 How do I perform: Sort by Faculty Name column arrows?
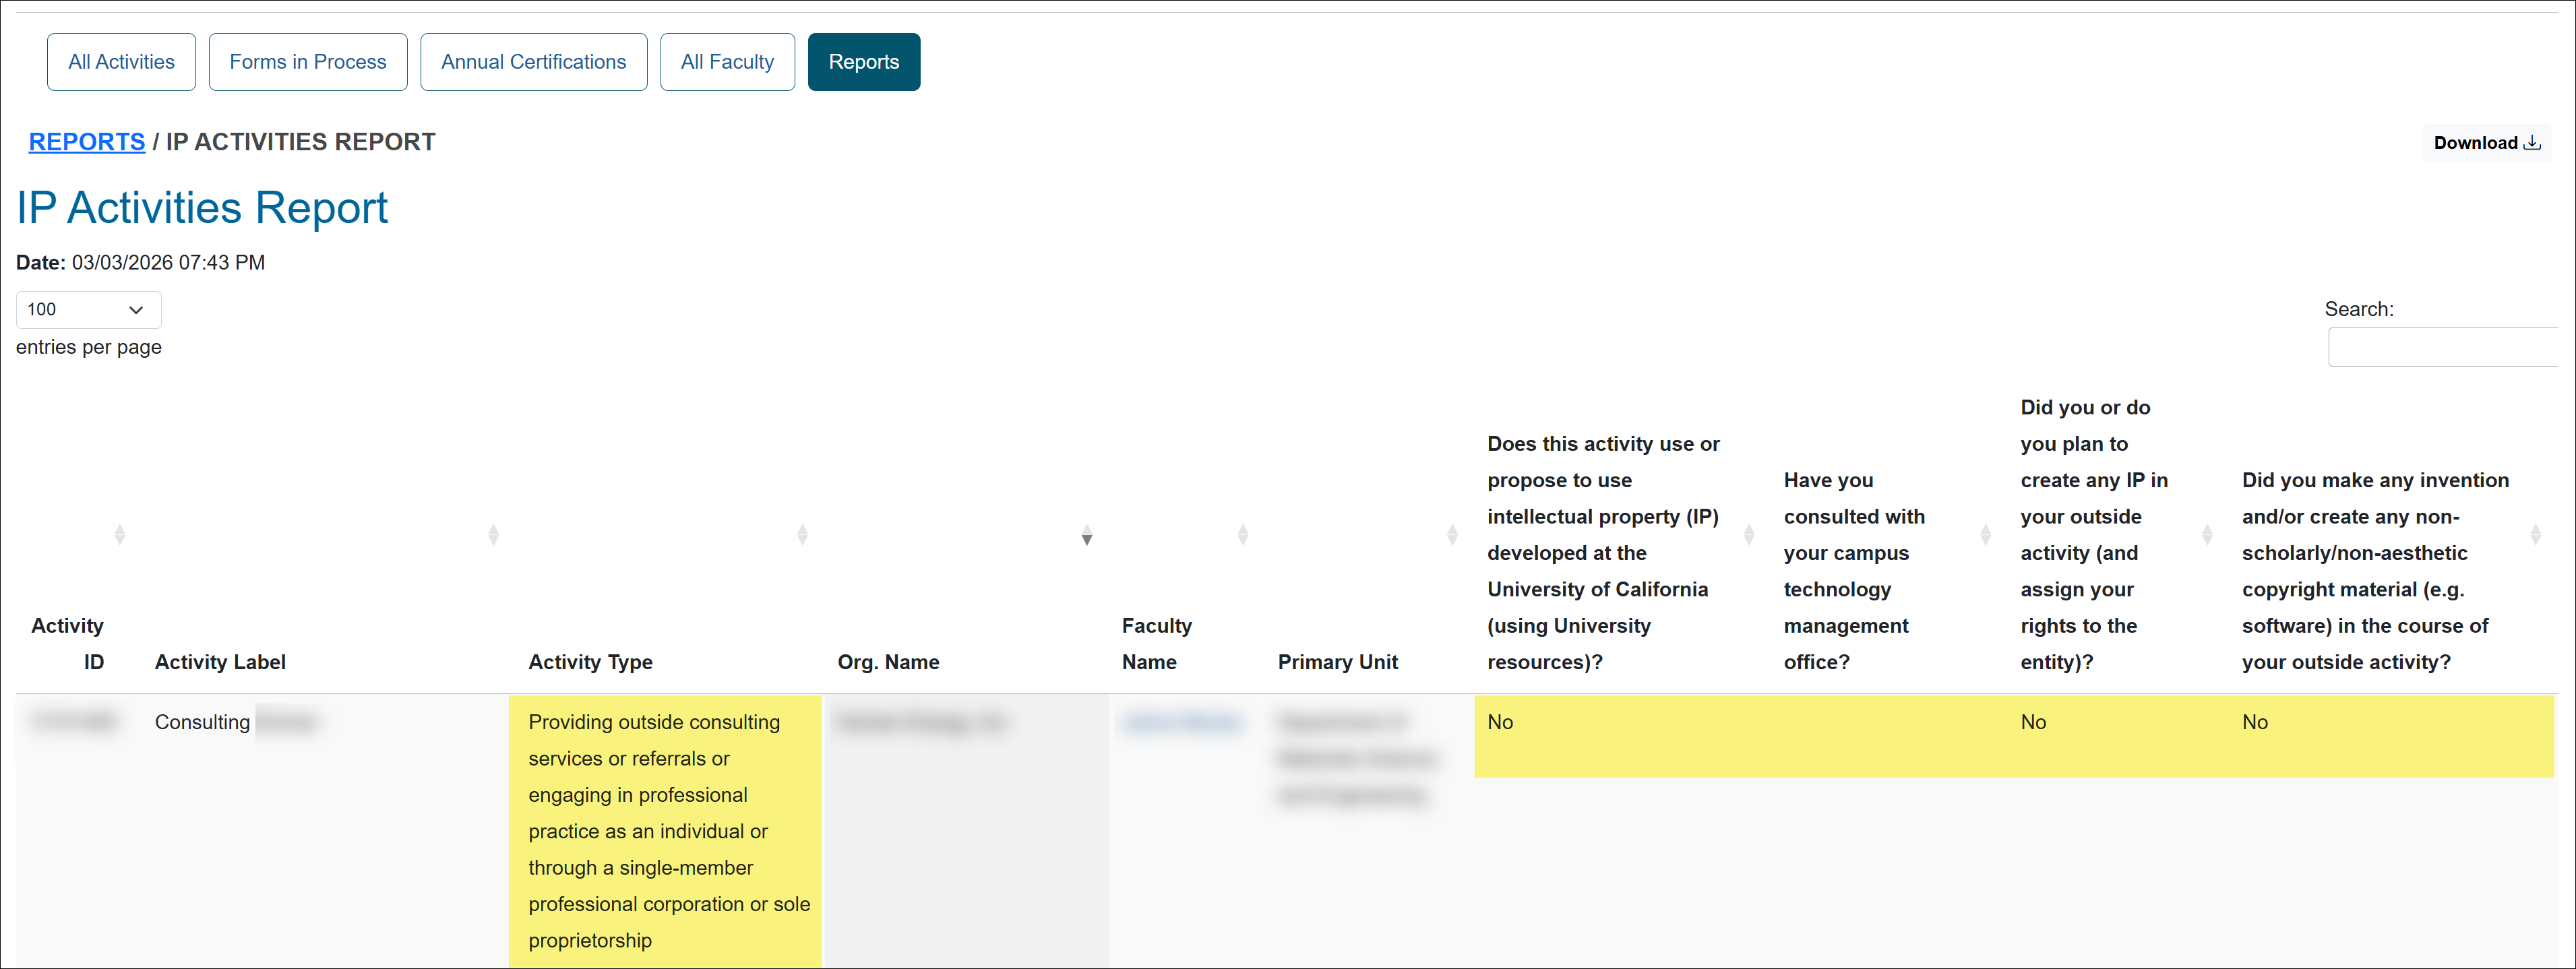coord(1243,535)
